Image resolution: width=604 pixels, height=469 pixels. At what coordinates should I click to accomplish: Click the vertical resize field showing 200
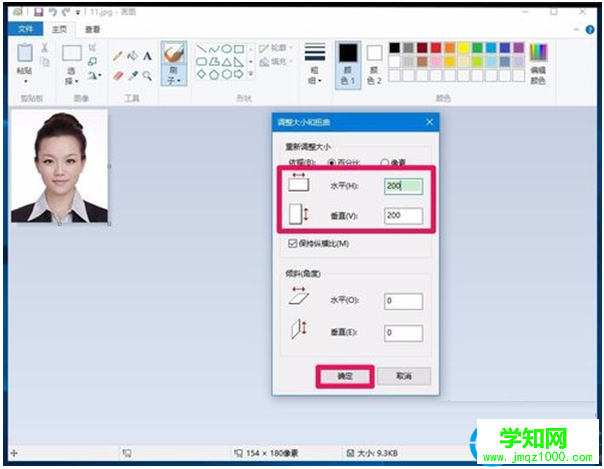(403, 216)
